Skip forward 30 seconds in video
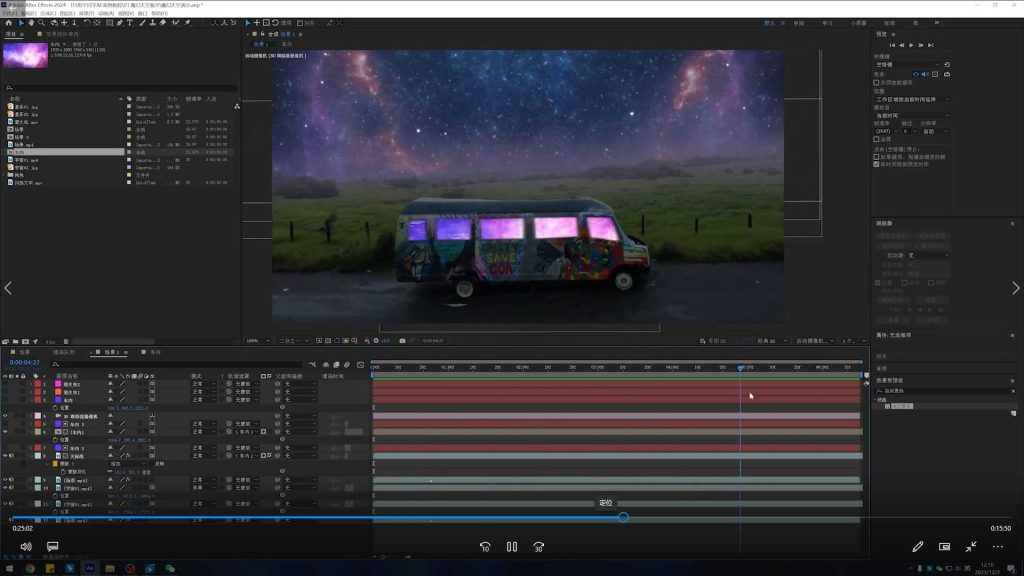Viewport: 1024px width, 576px height. click(538, 547)
